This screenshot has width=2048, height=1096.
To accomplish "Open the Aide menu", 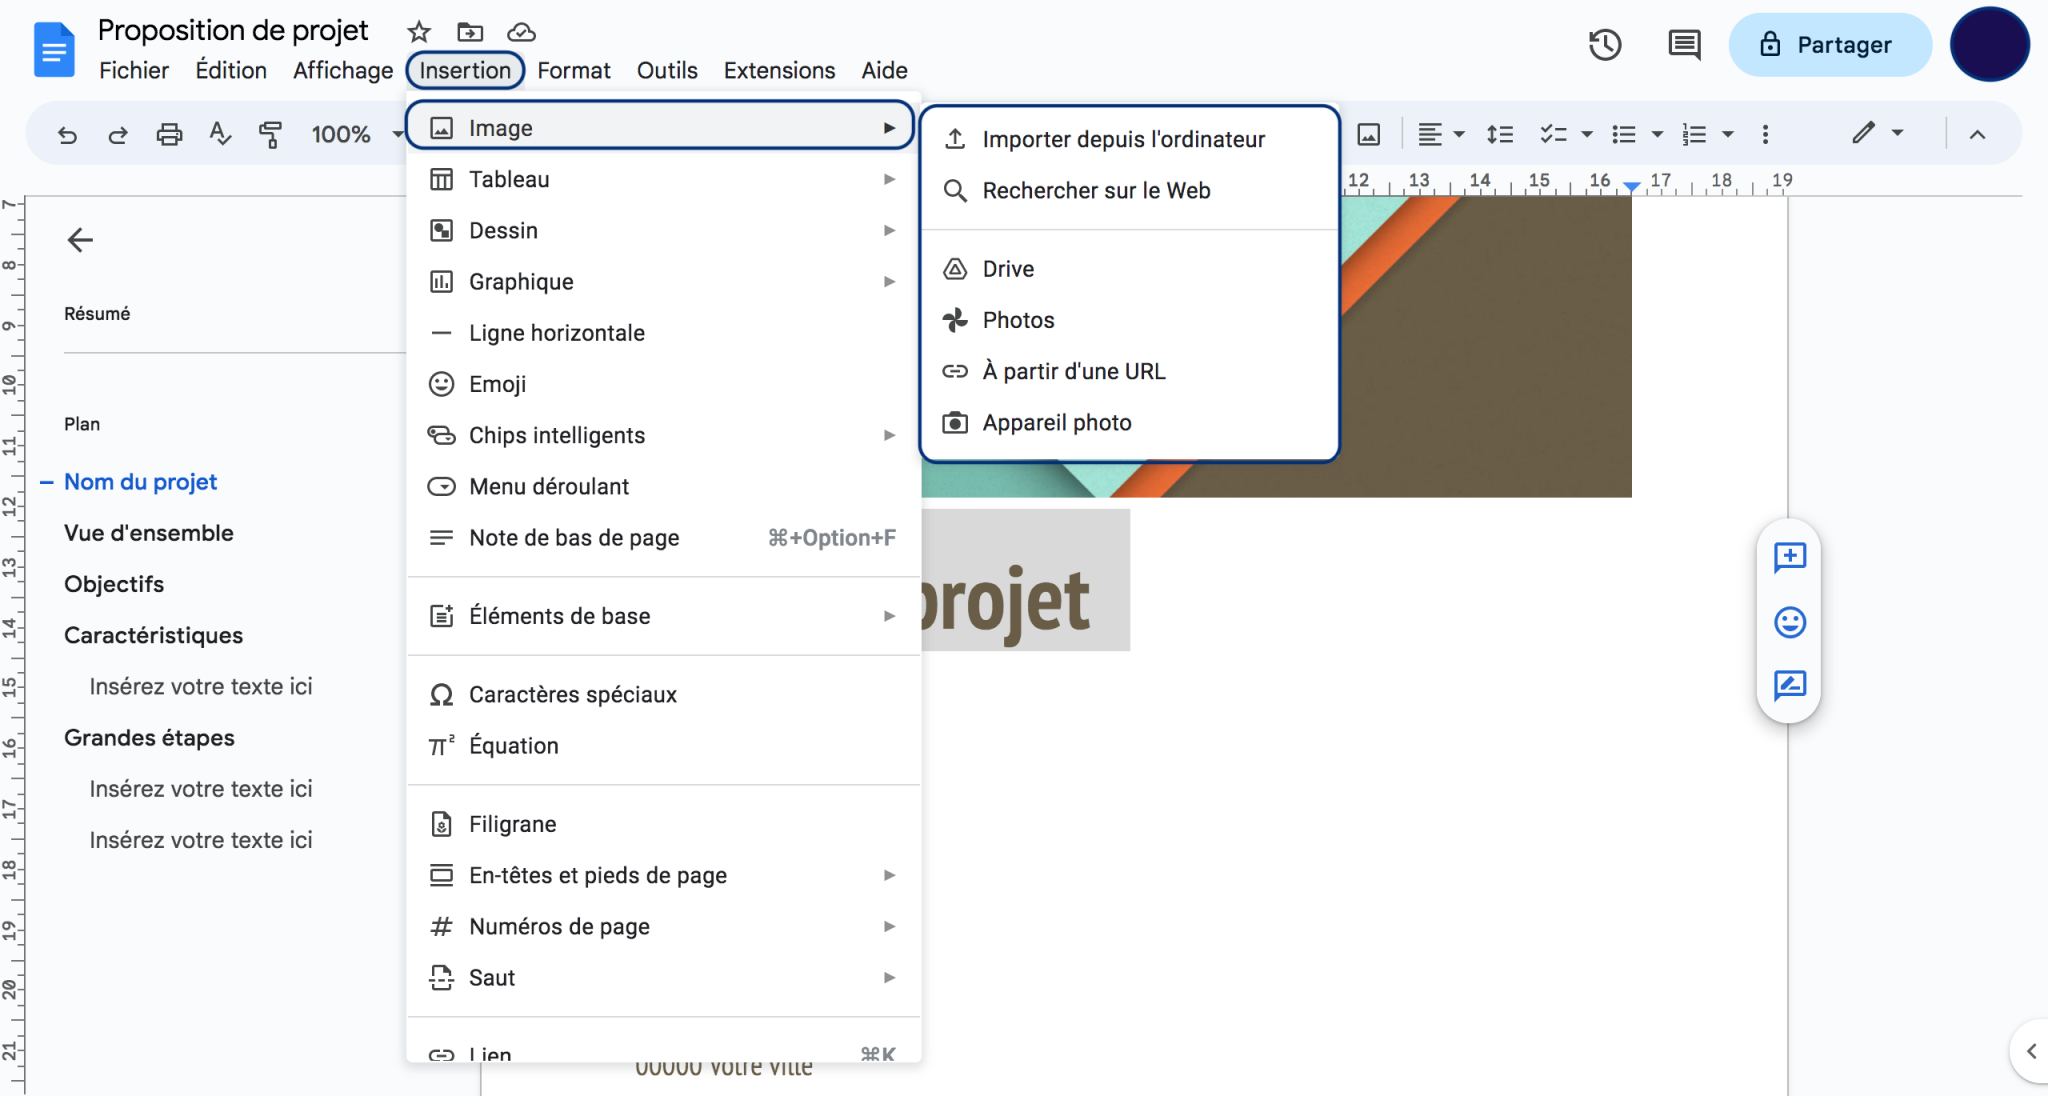I will [884, 70].
